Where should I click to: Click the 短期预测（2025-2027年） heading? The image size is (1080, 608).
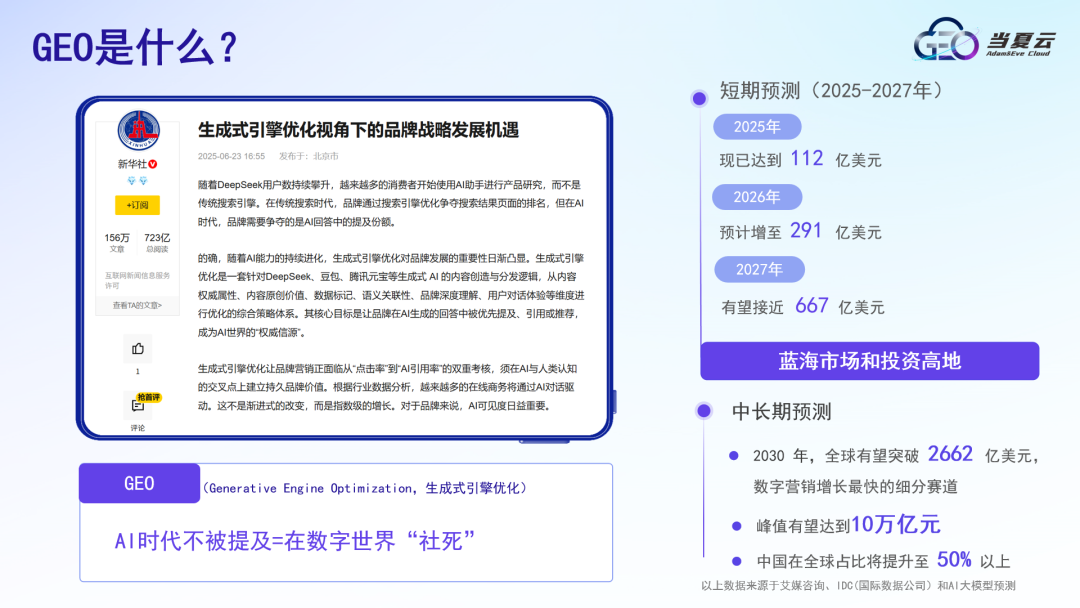[x=831, y=91]
